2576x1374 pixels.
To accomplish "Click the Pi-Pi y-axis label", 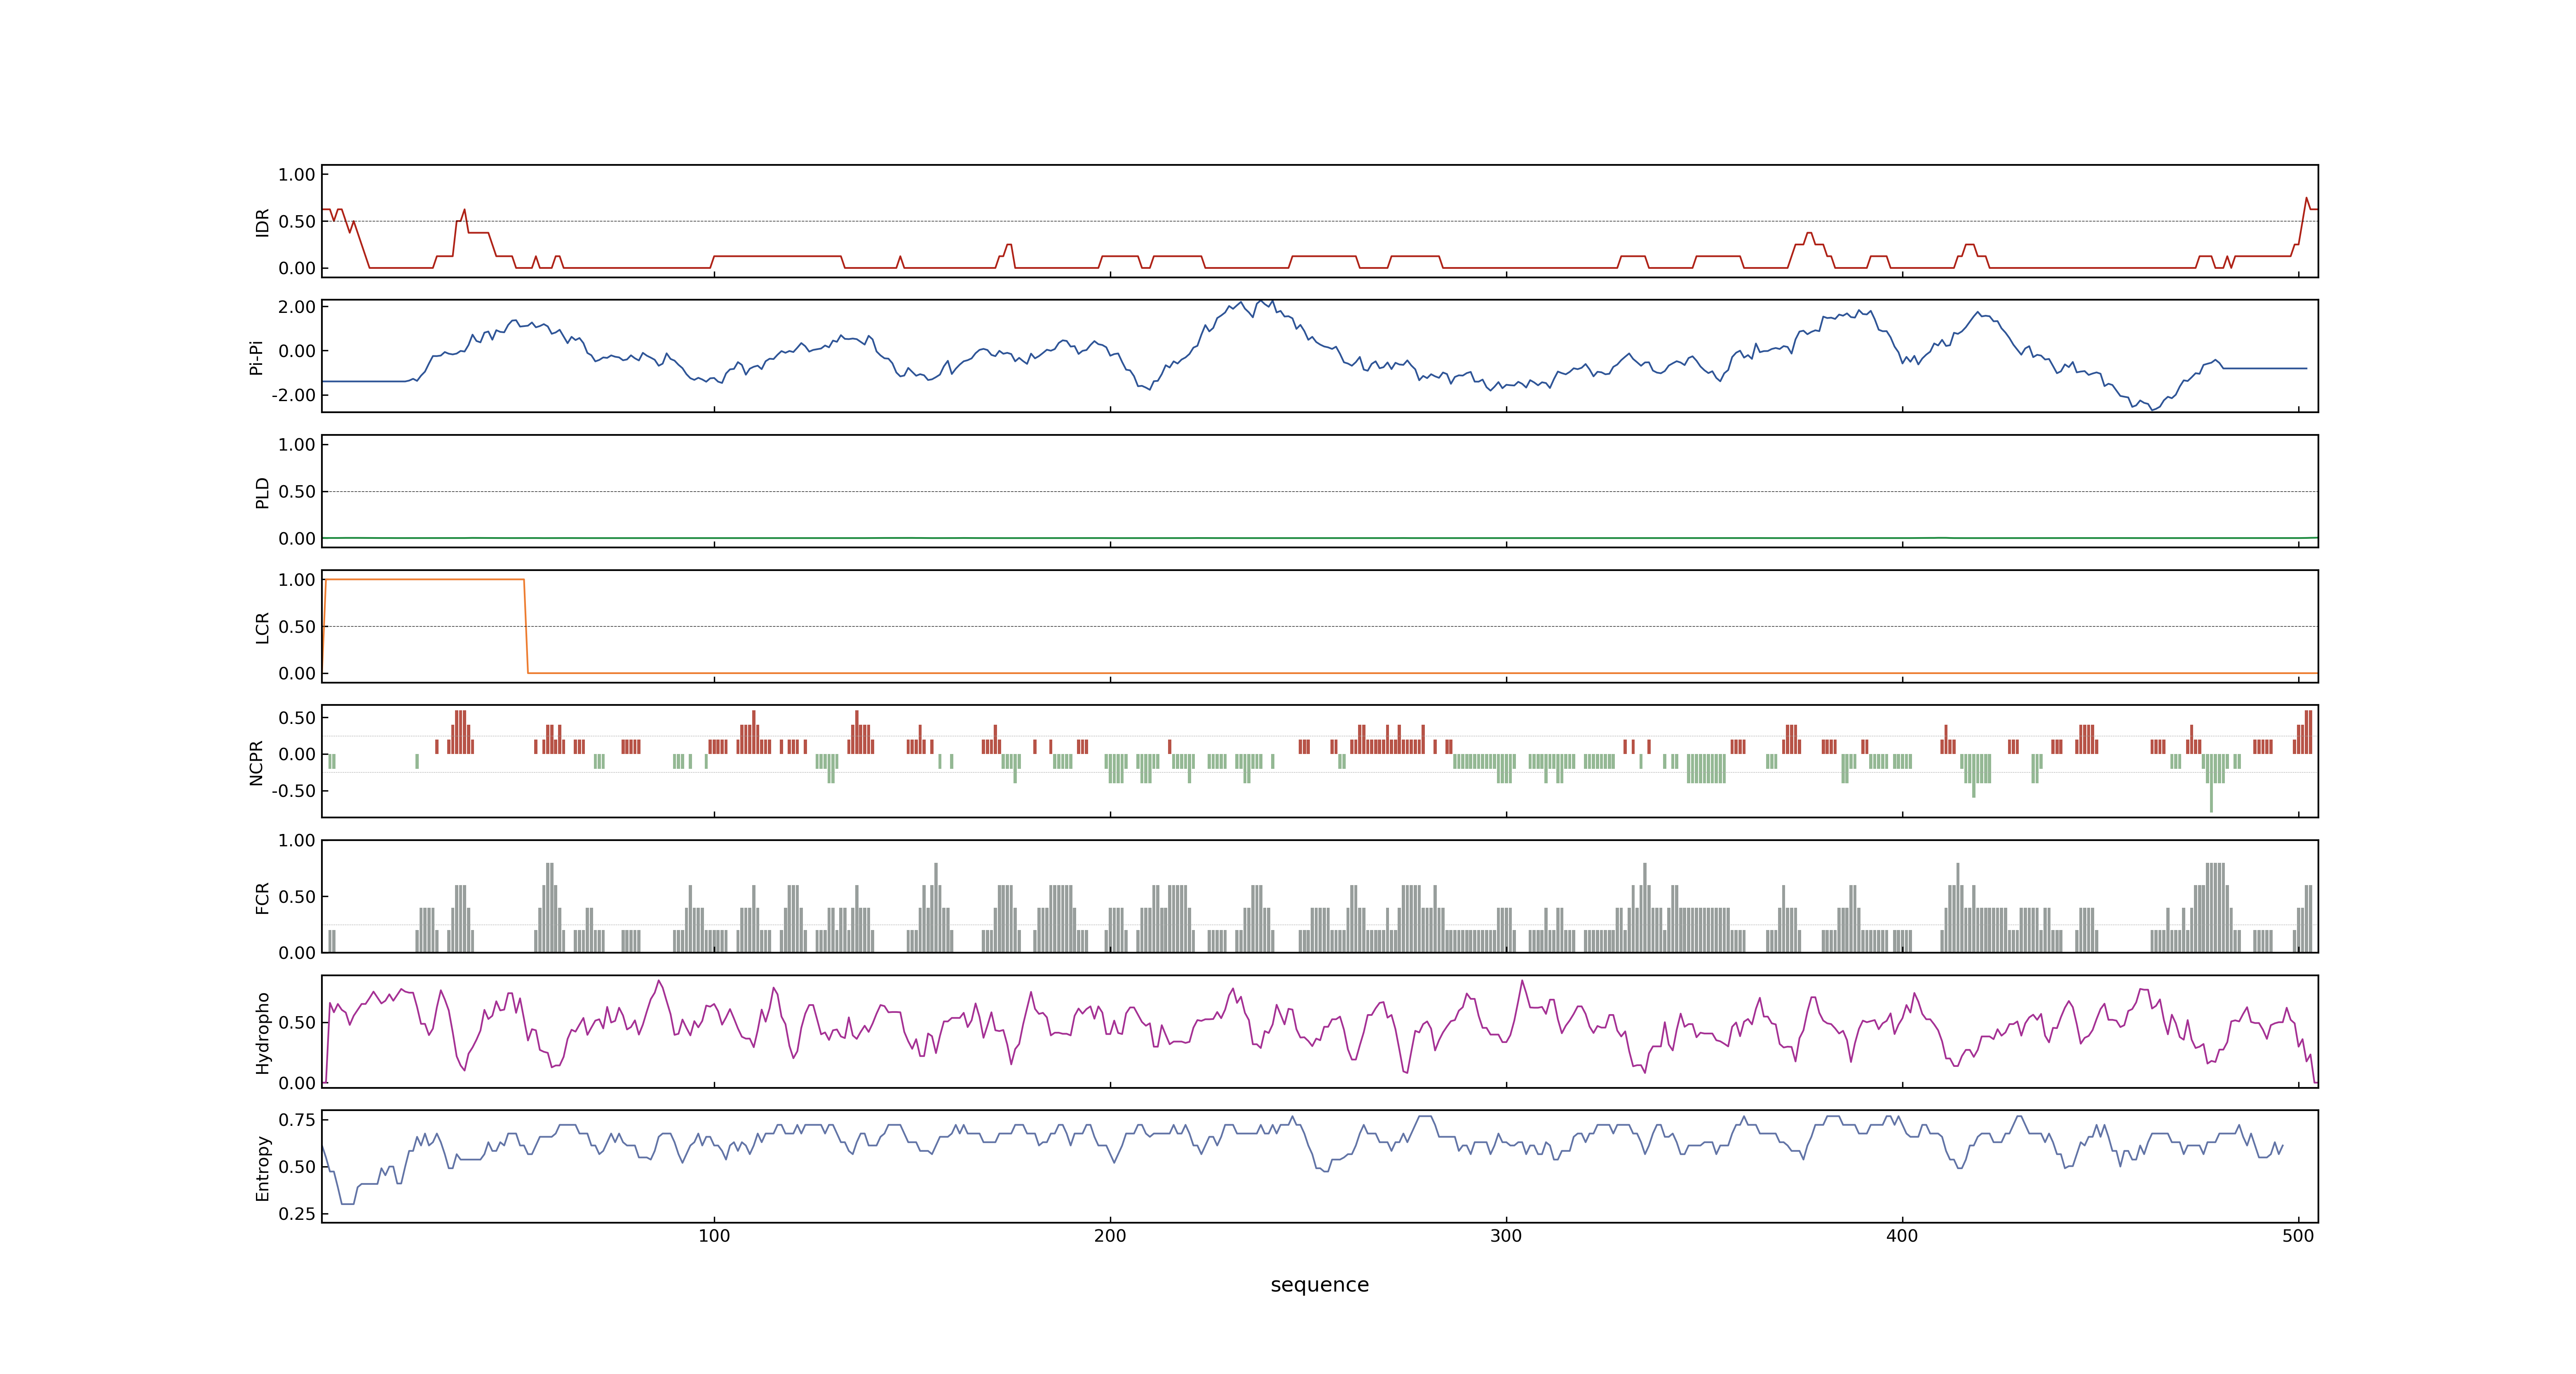I will tap(257, 357).
